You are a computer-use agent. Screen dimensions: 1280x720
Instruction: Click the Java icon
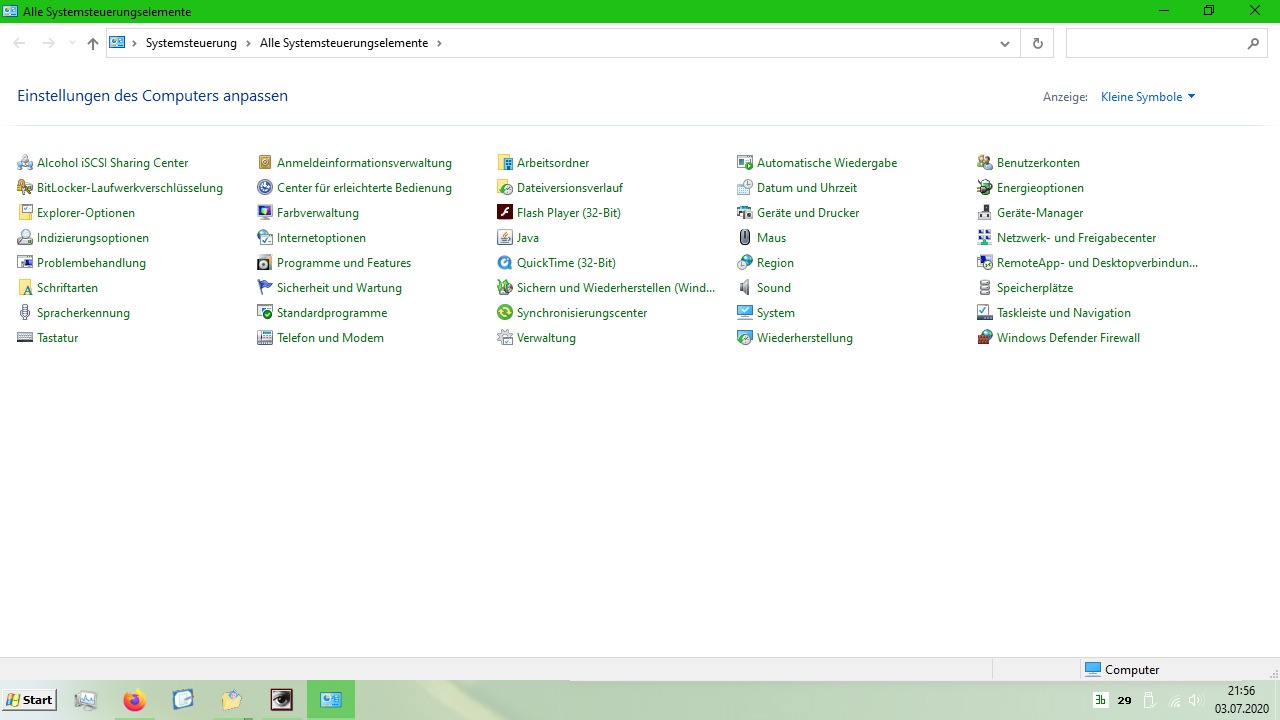[x=505, y=238]
